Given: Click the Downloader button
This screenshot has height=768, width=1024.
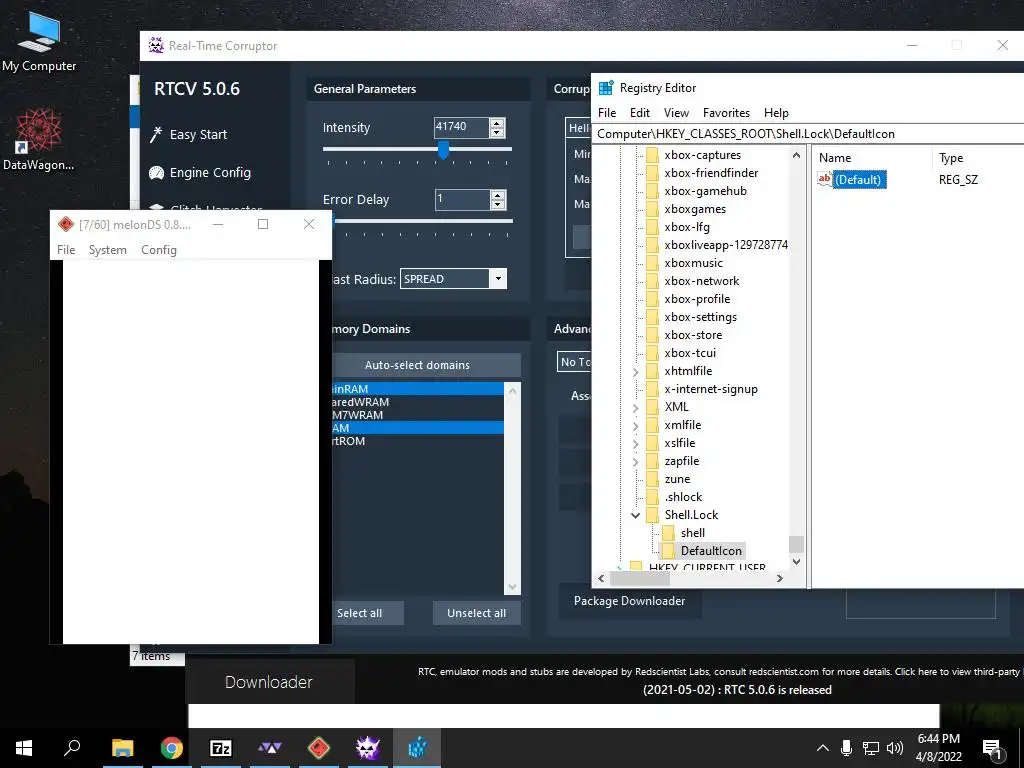Looking at the screenshot, I should click(269, 682).
